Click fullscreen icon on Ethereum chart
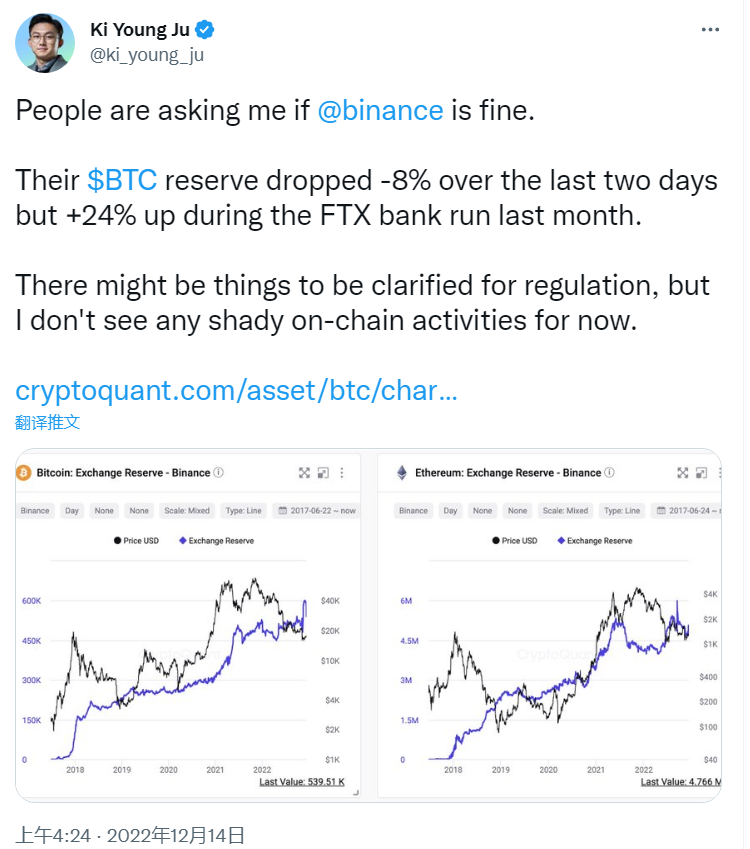750x849 pixels. coord(682,473)
